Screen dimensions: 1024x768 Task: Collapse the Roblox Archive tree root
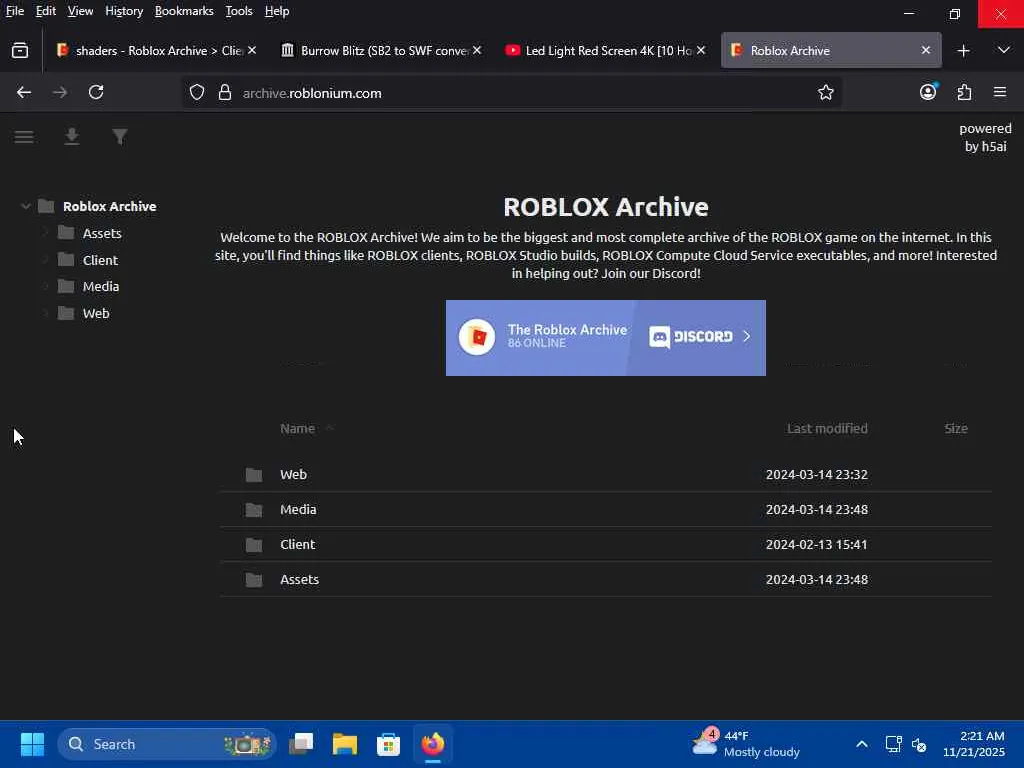tap(25, 206)
